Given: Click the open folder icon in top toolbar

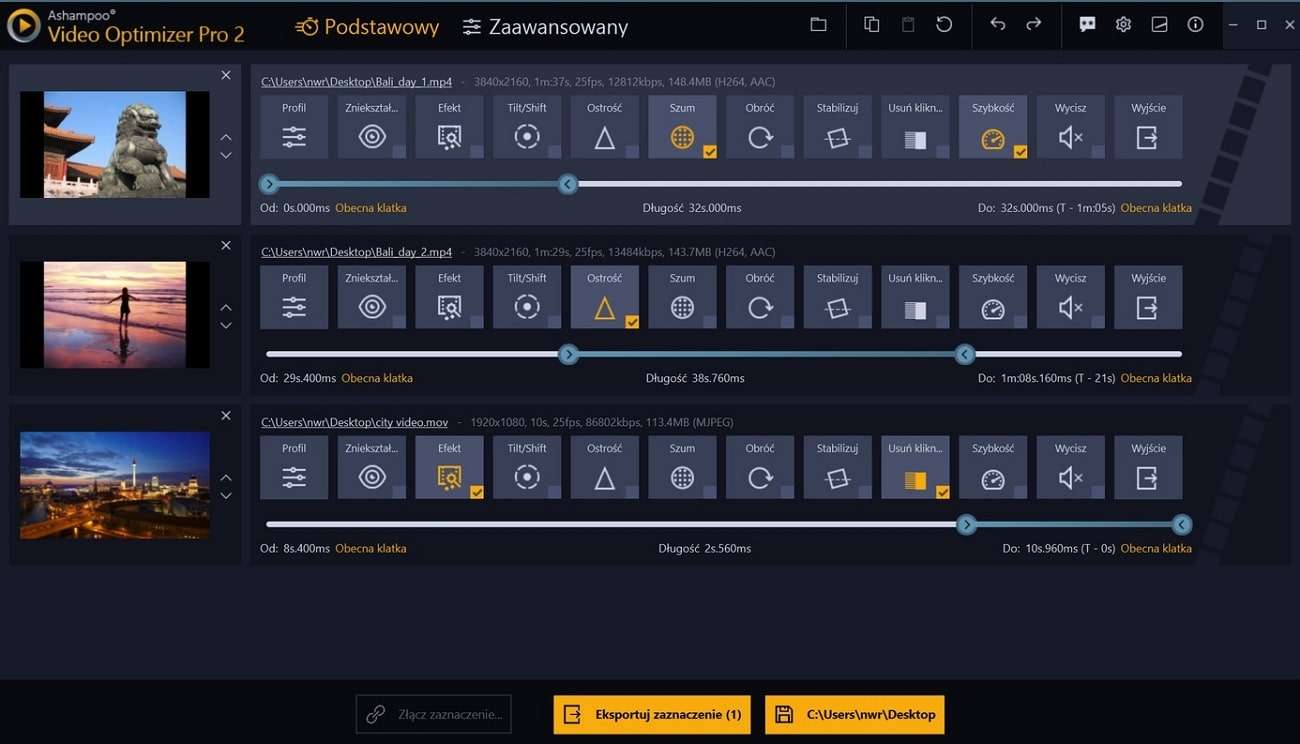Looking at the screenshot, I should [818, 25].
